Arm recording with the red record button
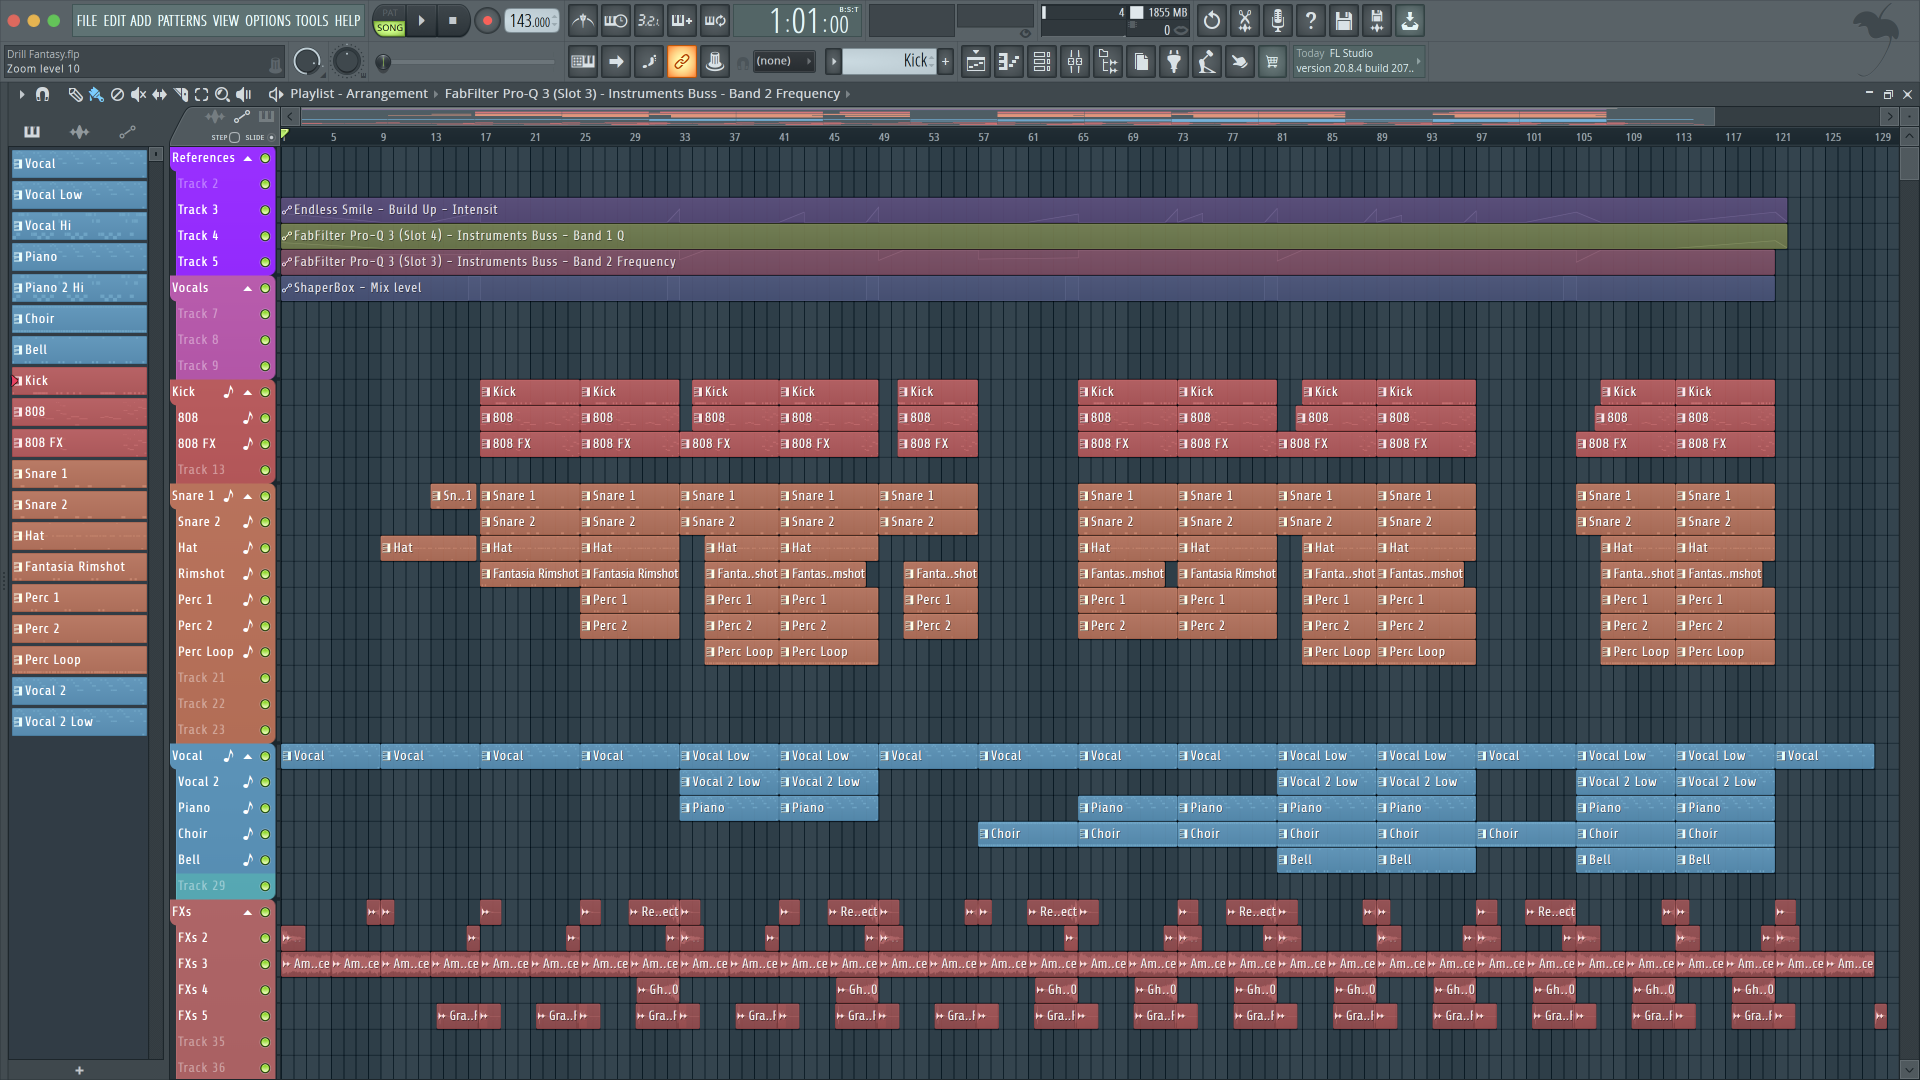The width and height of the screenshot is (1920, 1080). 487,20
